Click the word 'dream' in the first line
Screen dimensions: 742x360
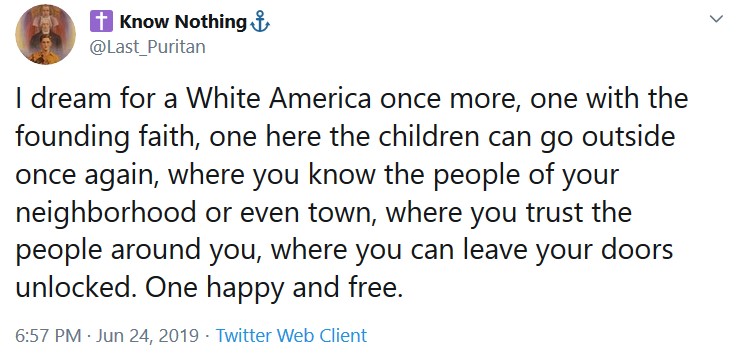(71, 99)
